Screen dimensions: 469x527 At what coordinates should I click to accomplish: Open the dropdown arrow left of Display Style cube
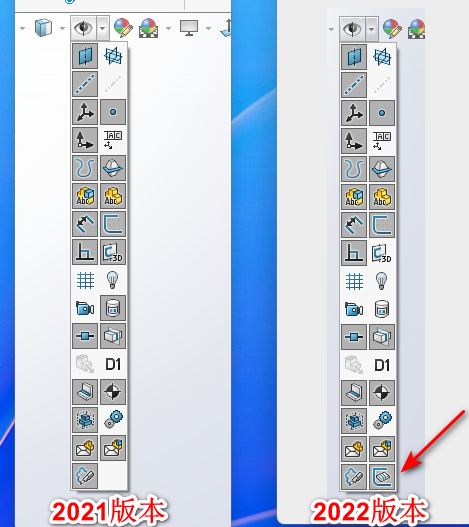click(x=22, y=28)
